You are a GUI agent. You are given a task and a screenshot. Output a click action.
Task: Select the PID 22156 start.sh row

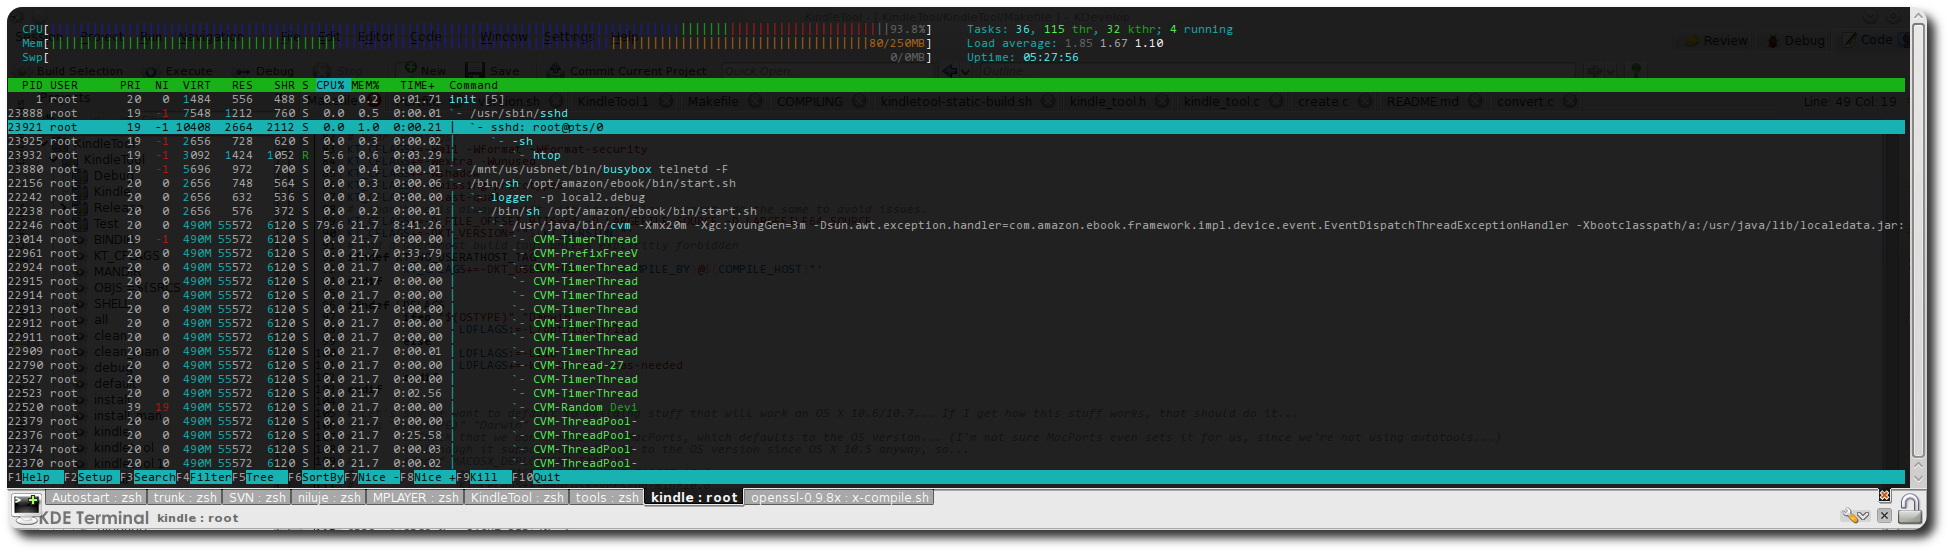tap(956, 183)
